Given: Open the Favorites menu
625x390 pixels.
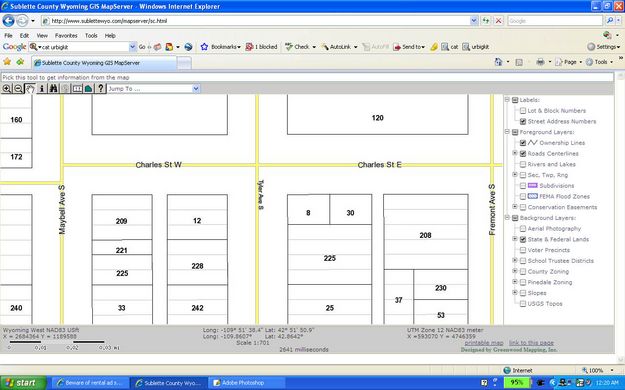Looking at the screenshot, I should [66, 35].
